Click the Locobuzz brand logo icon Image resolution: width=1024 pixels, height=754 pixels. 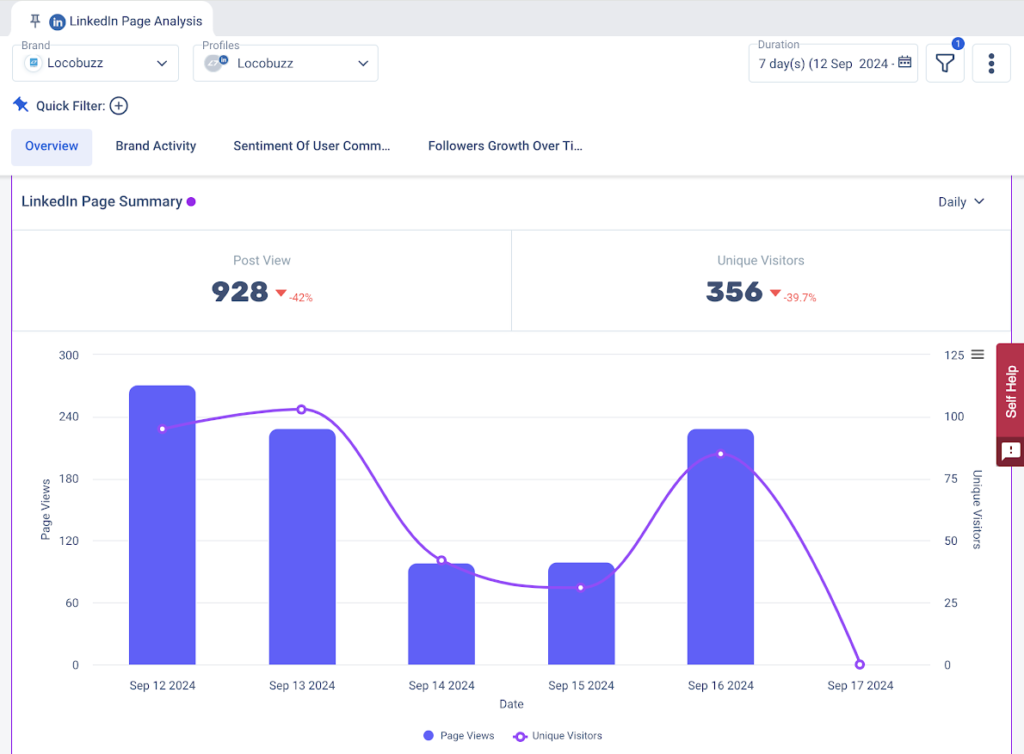pyautogui.click(x=33, y=63)
